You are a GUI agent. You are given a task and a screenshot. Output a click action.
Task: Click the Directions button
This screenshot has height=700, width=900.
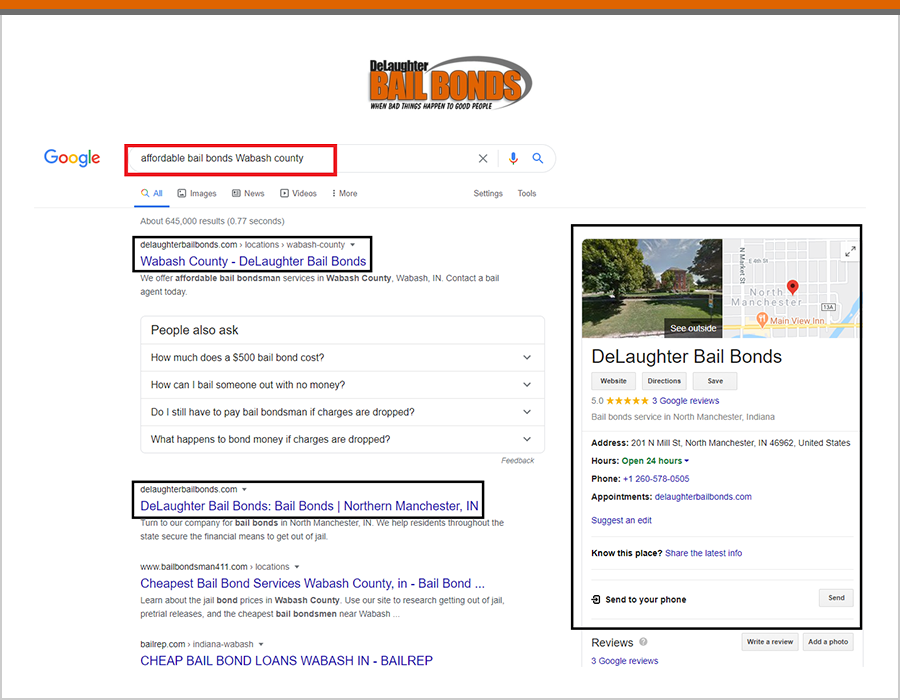click(x=664, y=381)
